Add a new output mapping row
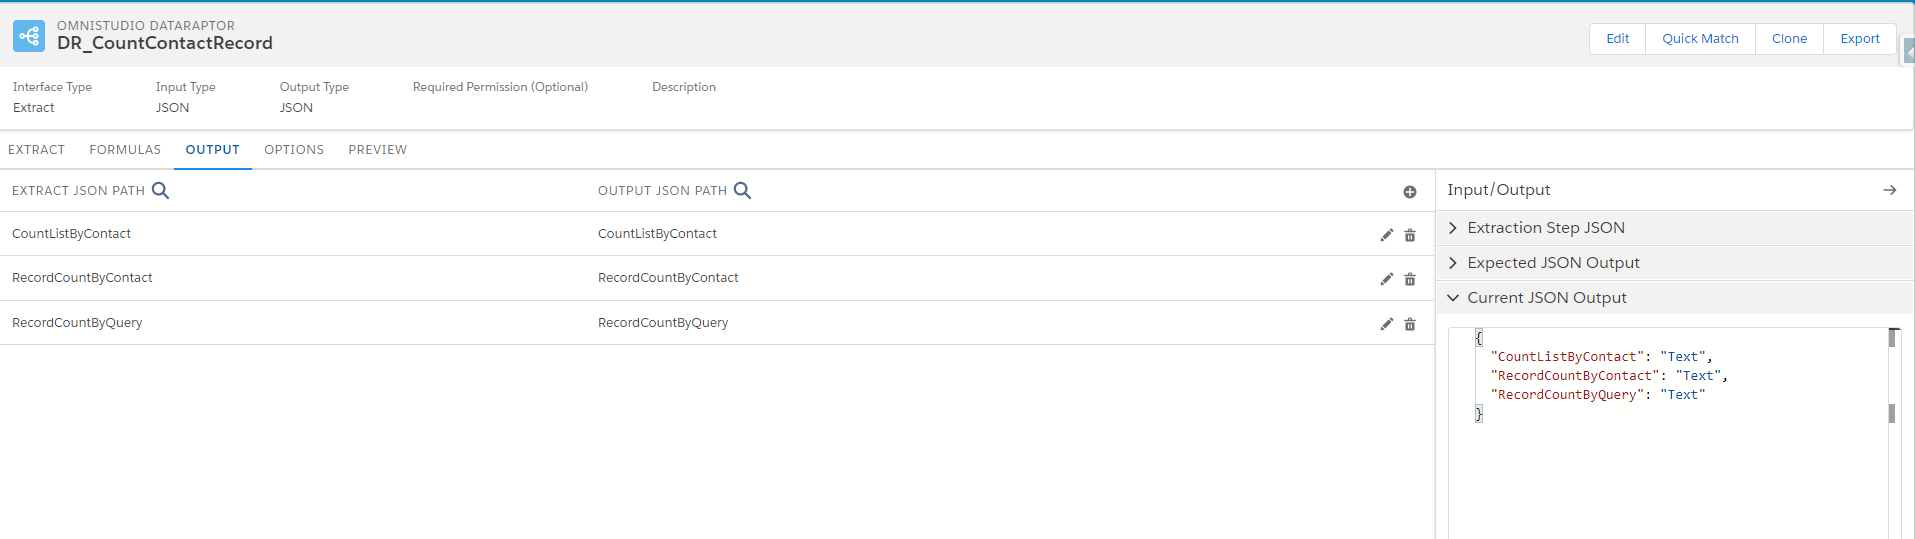This screenshot has width=1915, height=539. [1409, 192]
